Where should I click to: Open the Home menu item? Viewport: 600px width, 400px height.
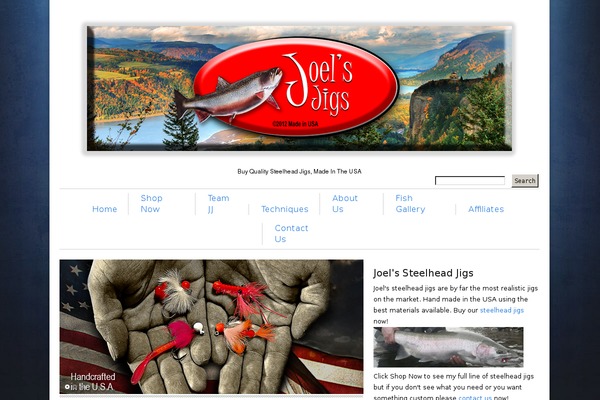pos(104,209)
